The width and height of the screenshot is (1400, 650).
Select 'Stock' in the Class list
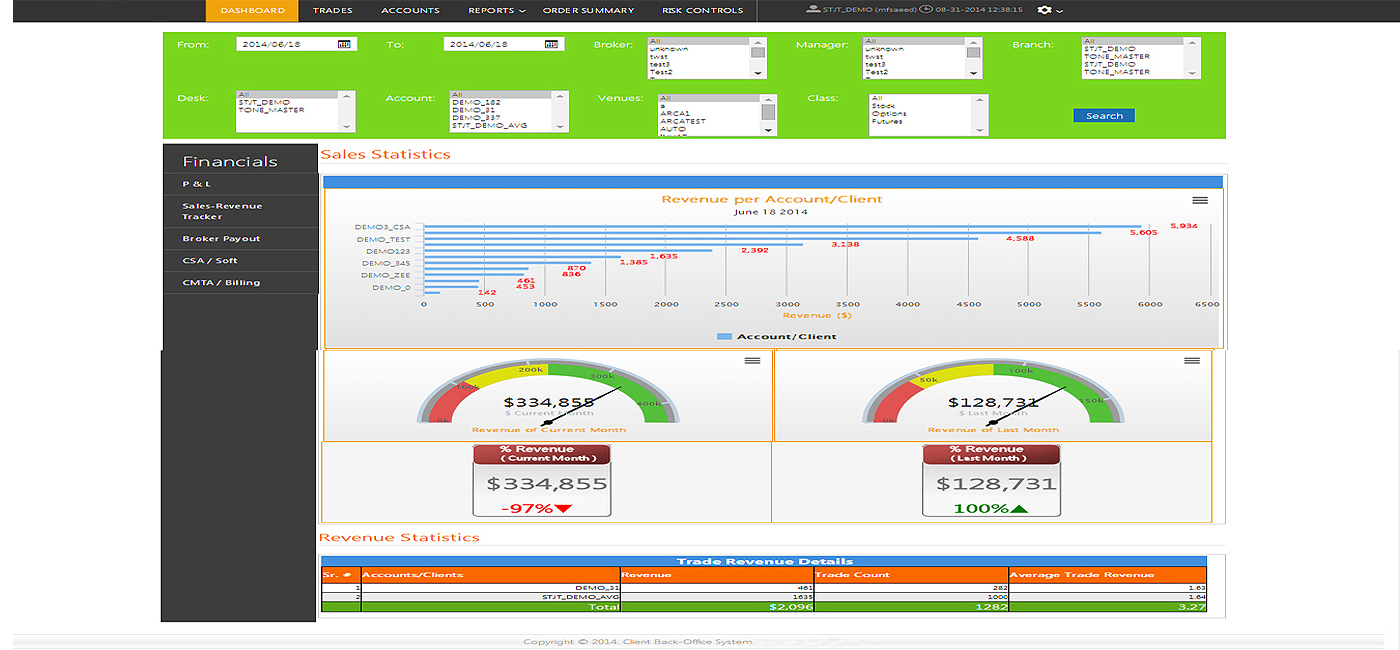pos(920,106)
